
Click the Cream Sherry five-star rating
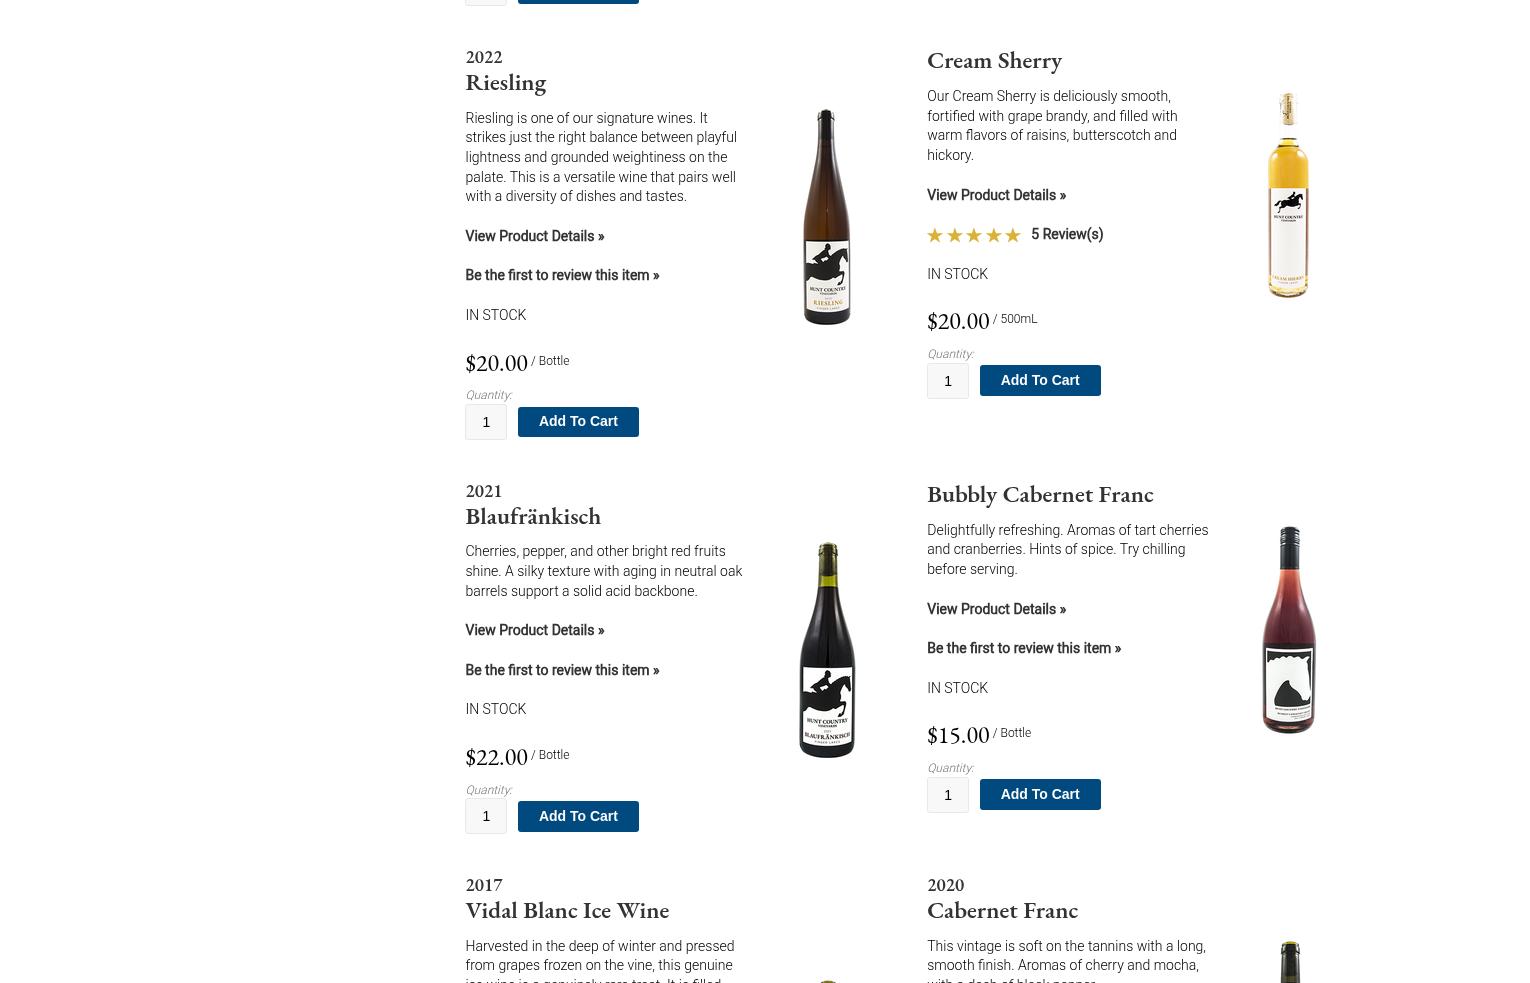tap(974, 235)
